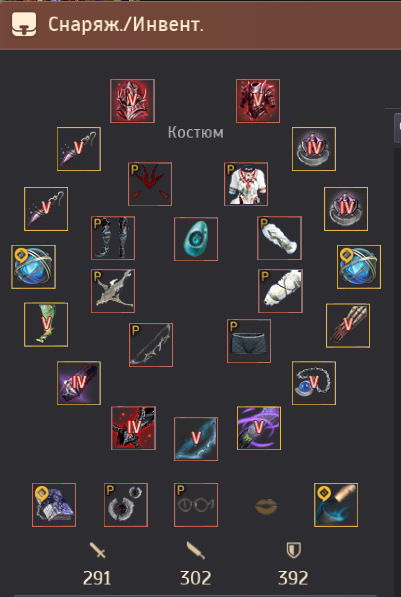This screenshot has width=401, height=597.
Task: Open the teal alchemy stone slot
Action: coord(196,239)
